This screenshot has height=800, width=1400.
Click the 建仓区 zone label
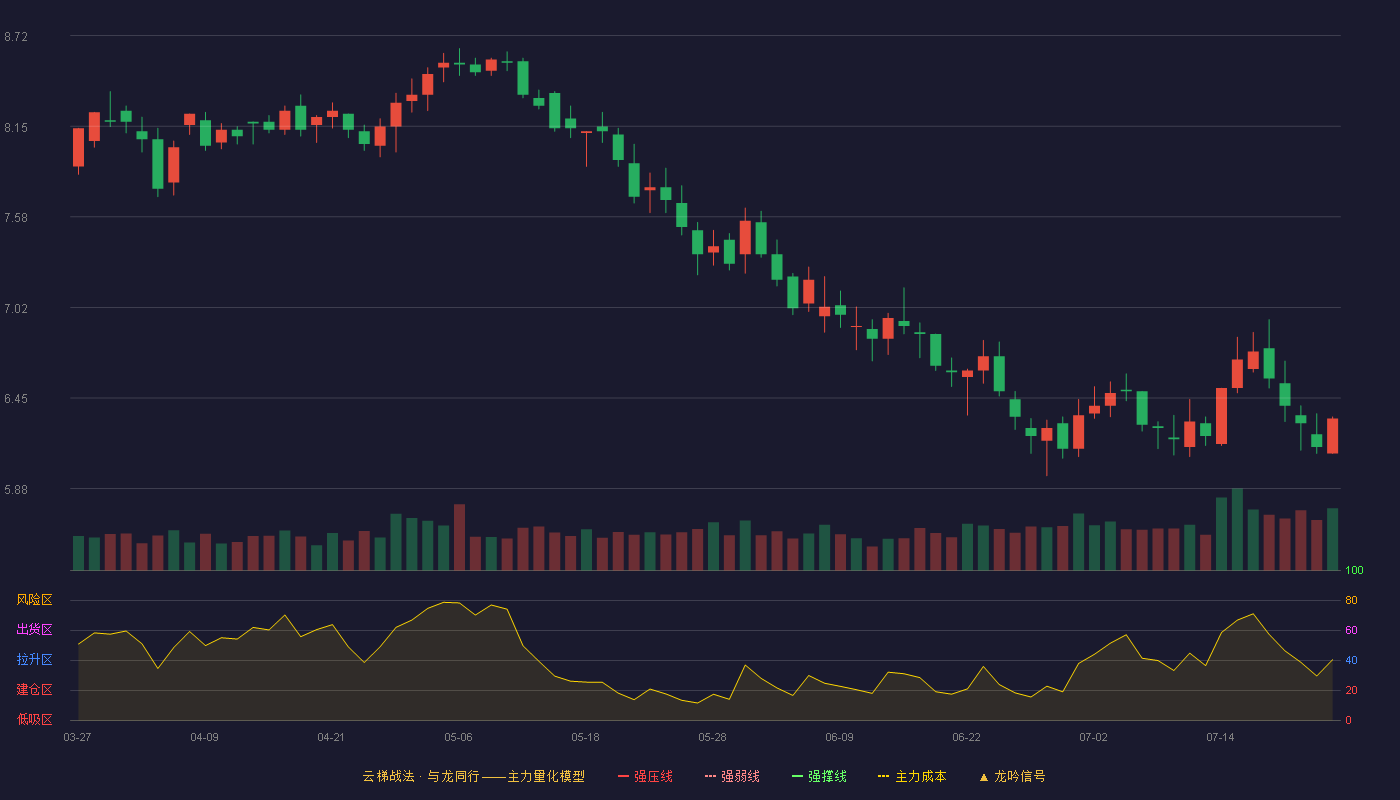point(34,690)
